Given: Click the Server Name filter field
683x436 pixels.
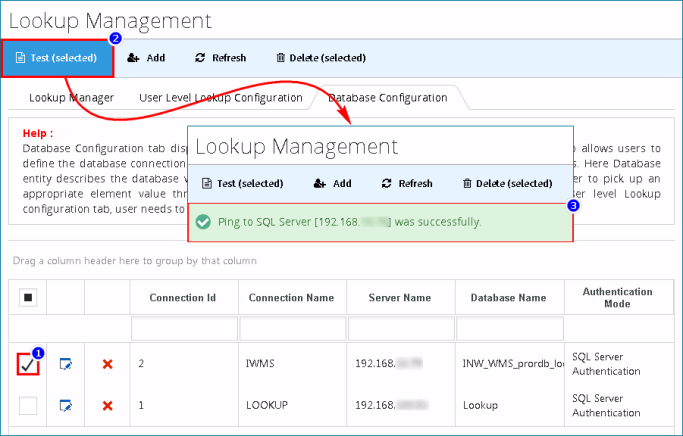Looking at the screenshot, I should click(401, 328).
